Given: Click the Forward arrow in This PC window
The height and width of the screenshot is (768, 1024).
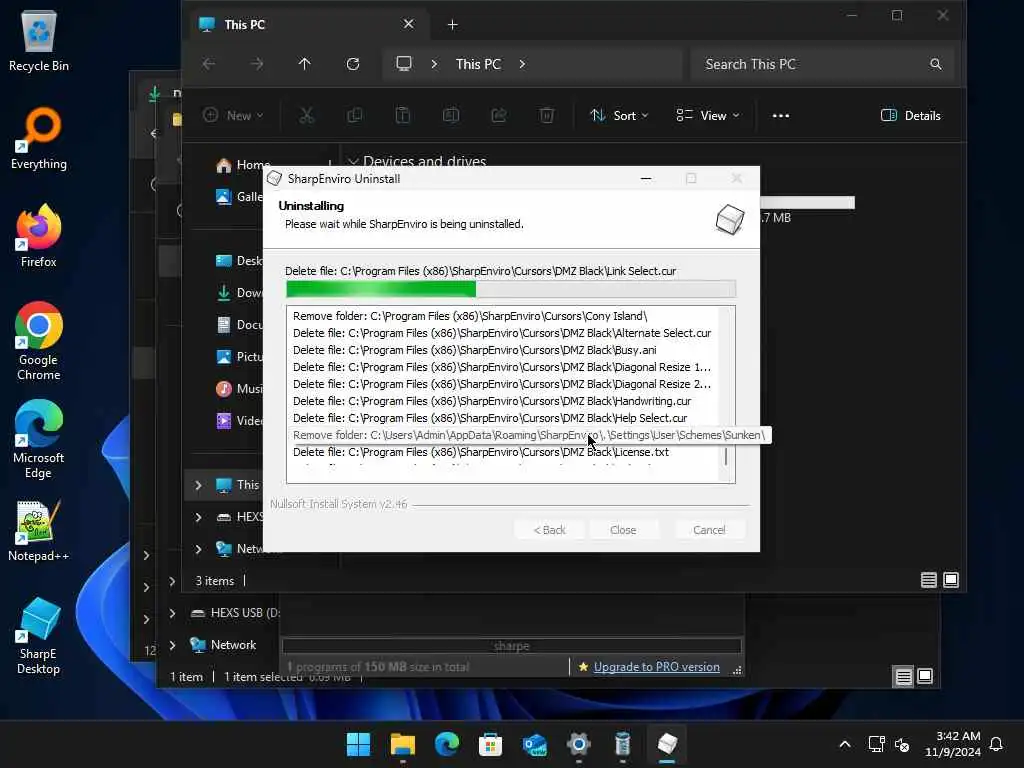Looking at the screenshot, I should (257, 64).
